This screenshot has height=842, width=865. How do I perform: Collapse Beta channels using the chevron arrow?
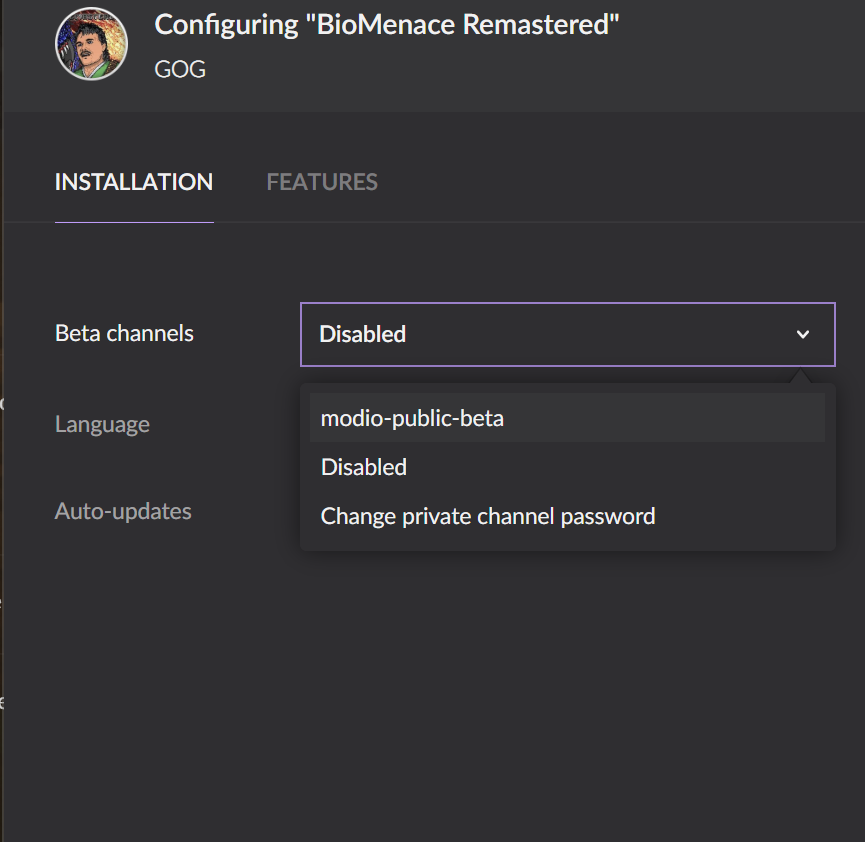coord(802,334)
